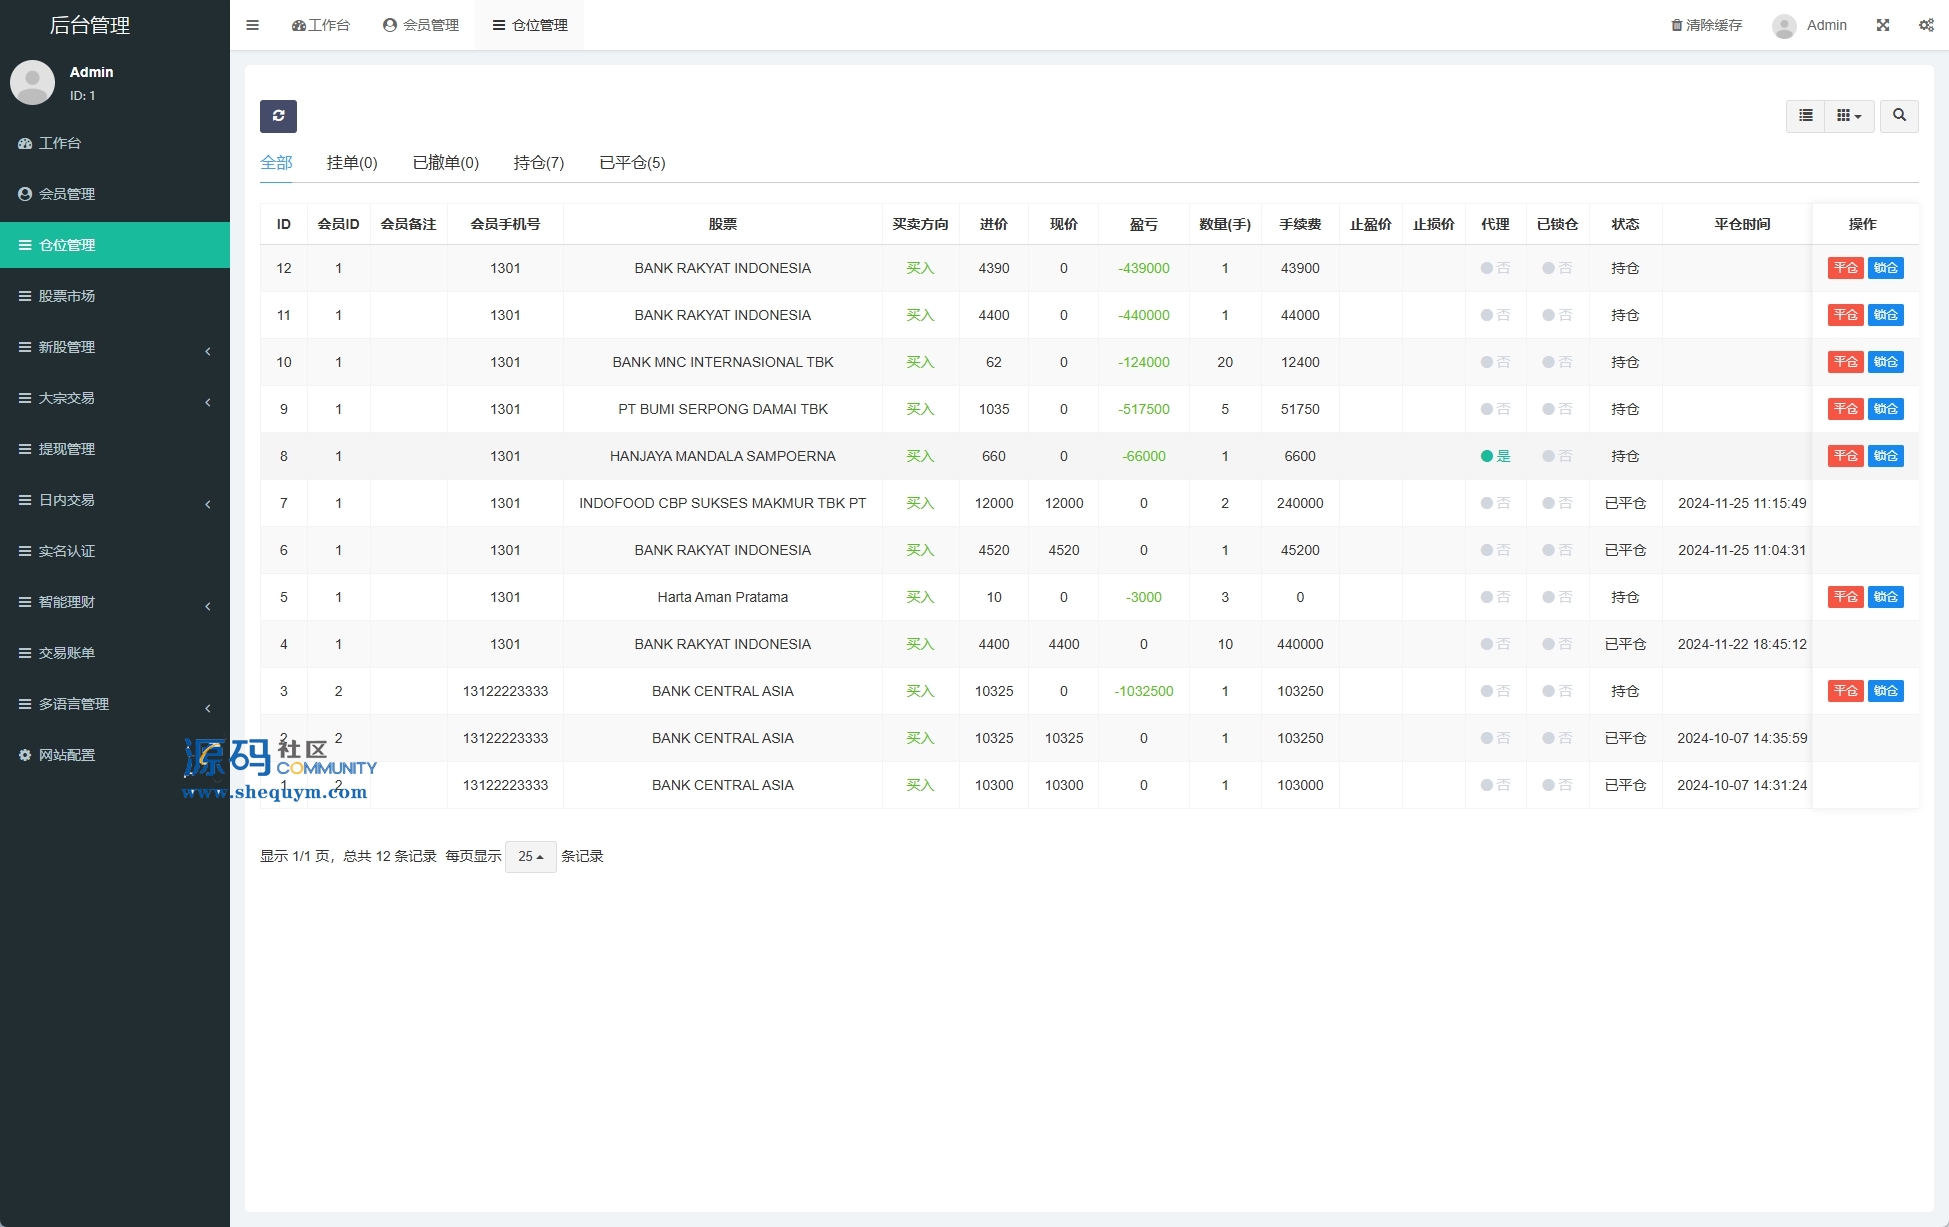Screen dimensions: 1949x1227
Task: Switch to 持仓(7) tab
Action: click(538, 163)
